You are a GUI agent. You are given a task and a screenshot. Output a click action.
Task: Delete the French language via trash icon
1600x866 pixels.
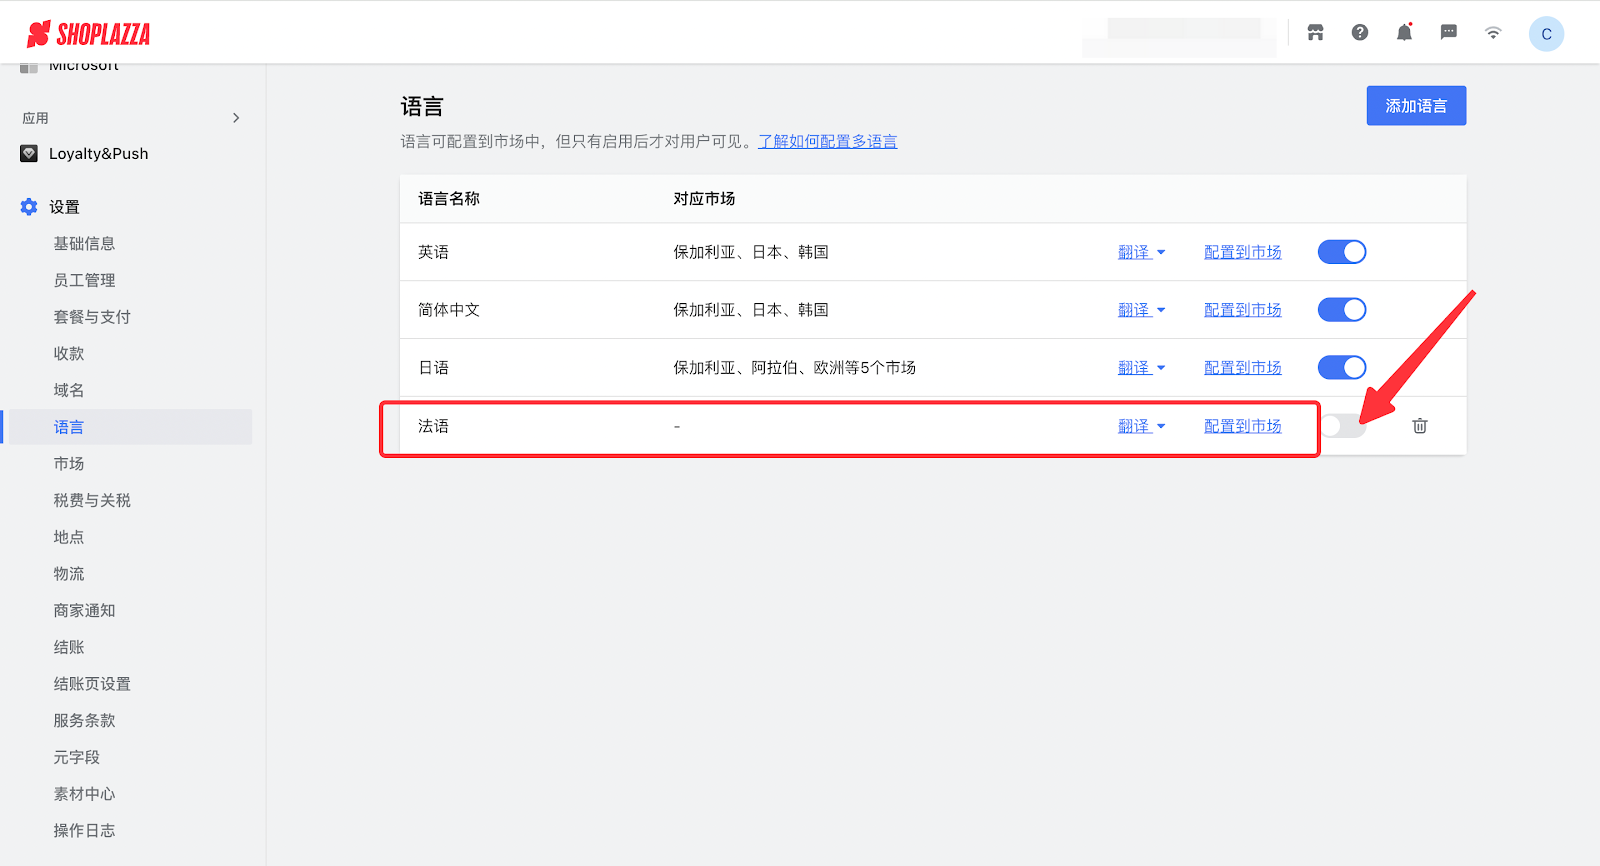1419,426
